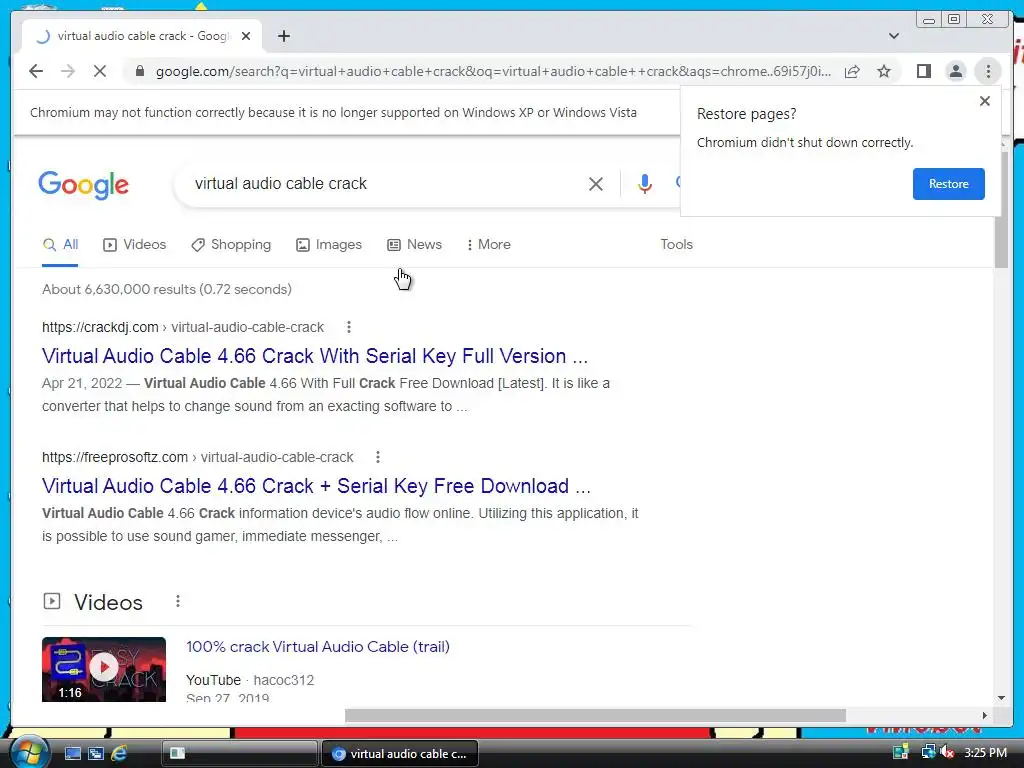
Task: Open the tab search dropdown chevron
Action: [x=894, y=36]
